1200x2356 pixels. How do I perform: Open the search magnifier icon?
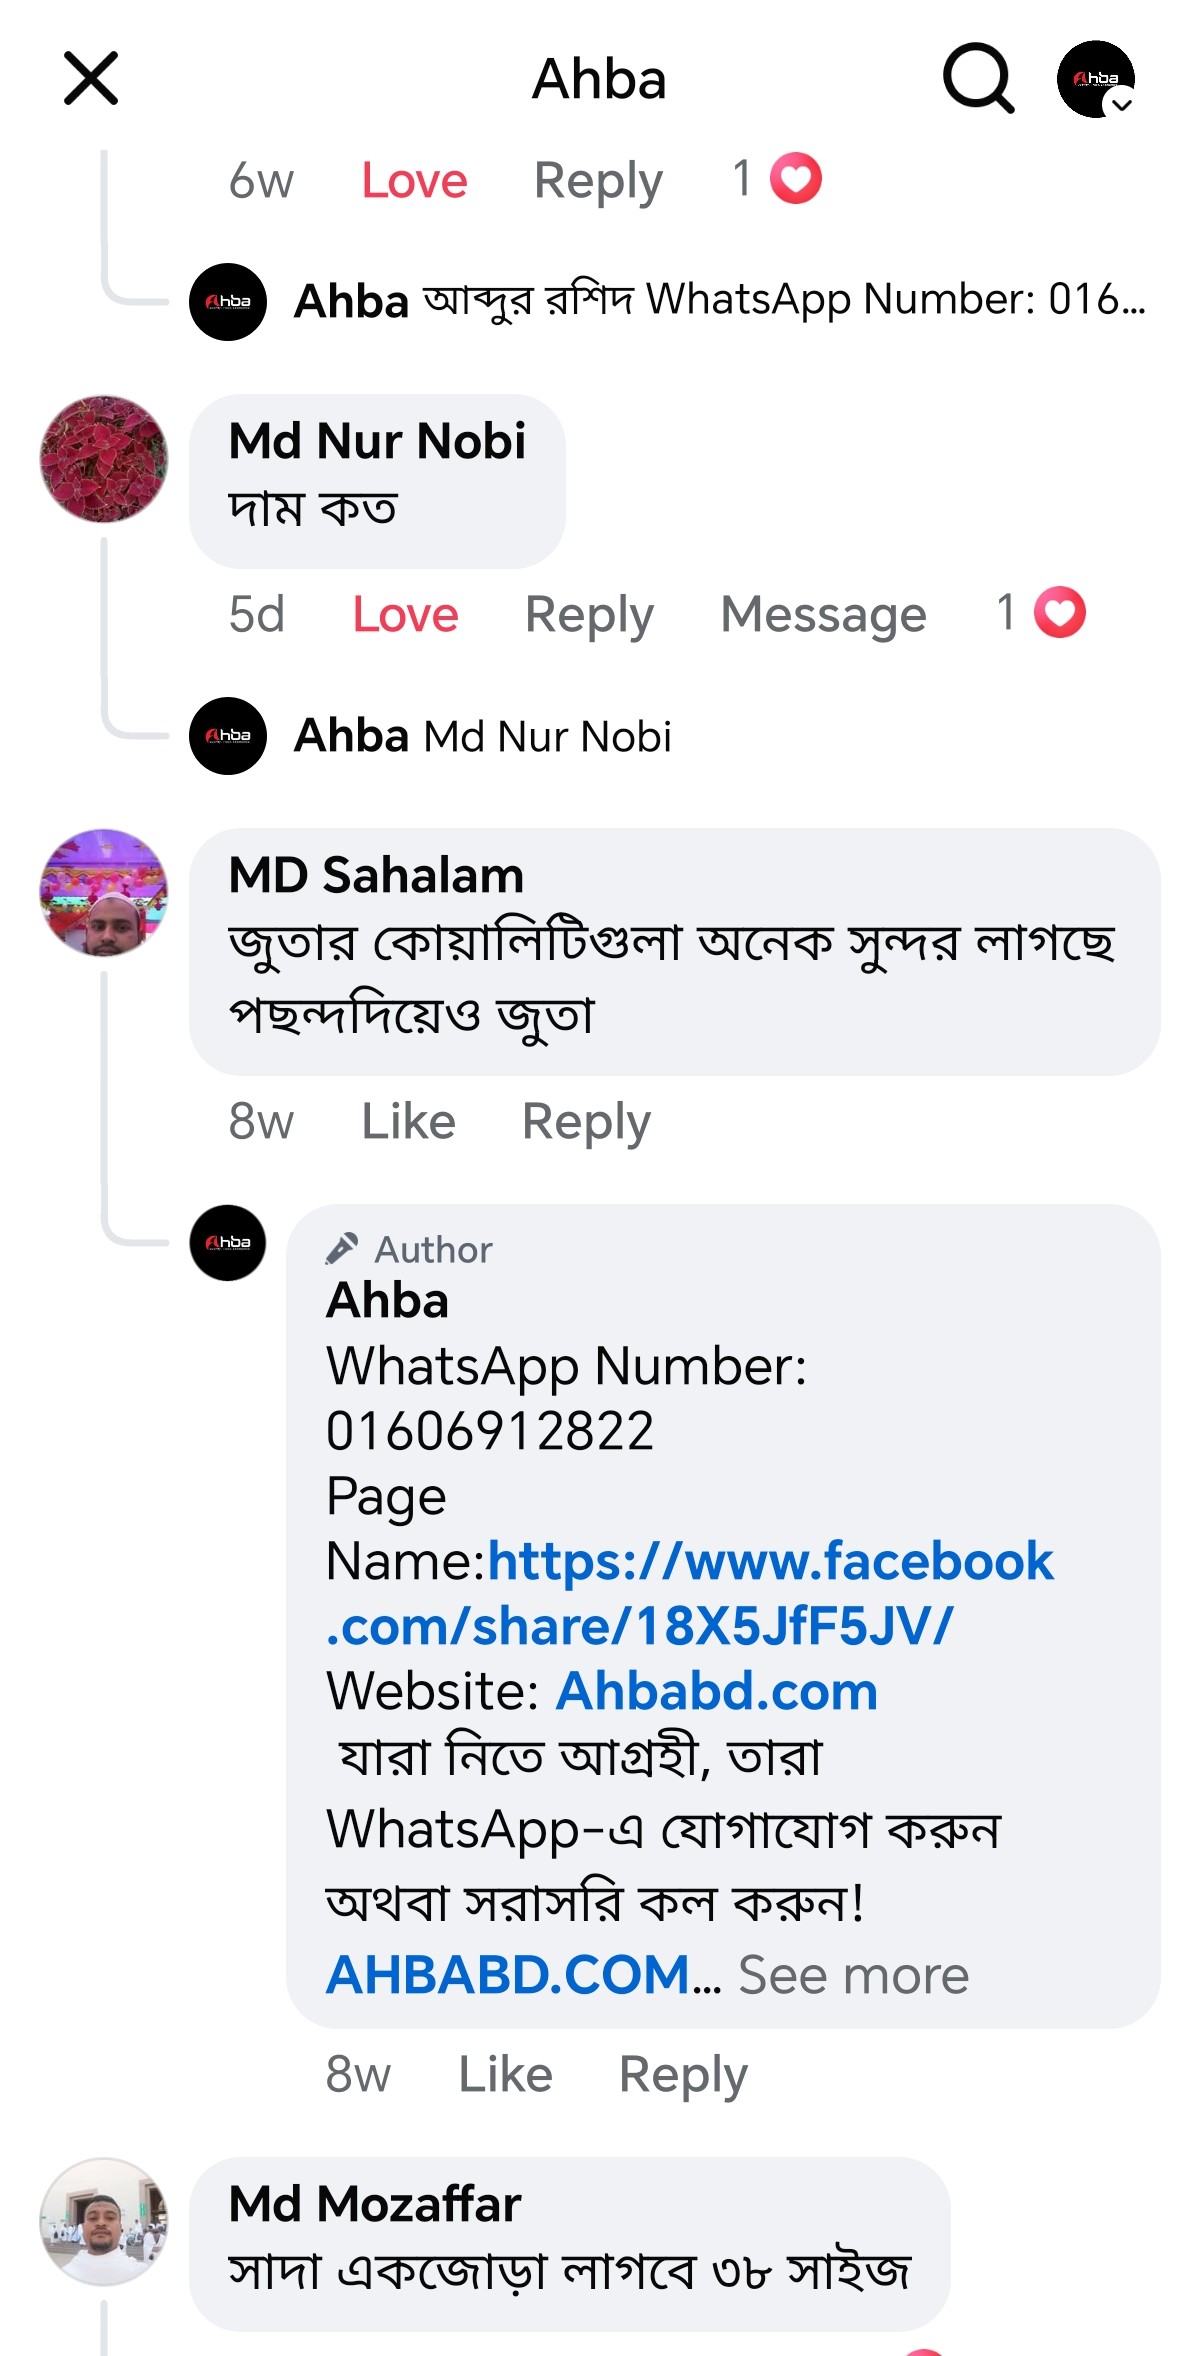(978, 82)
